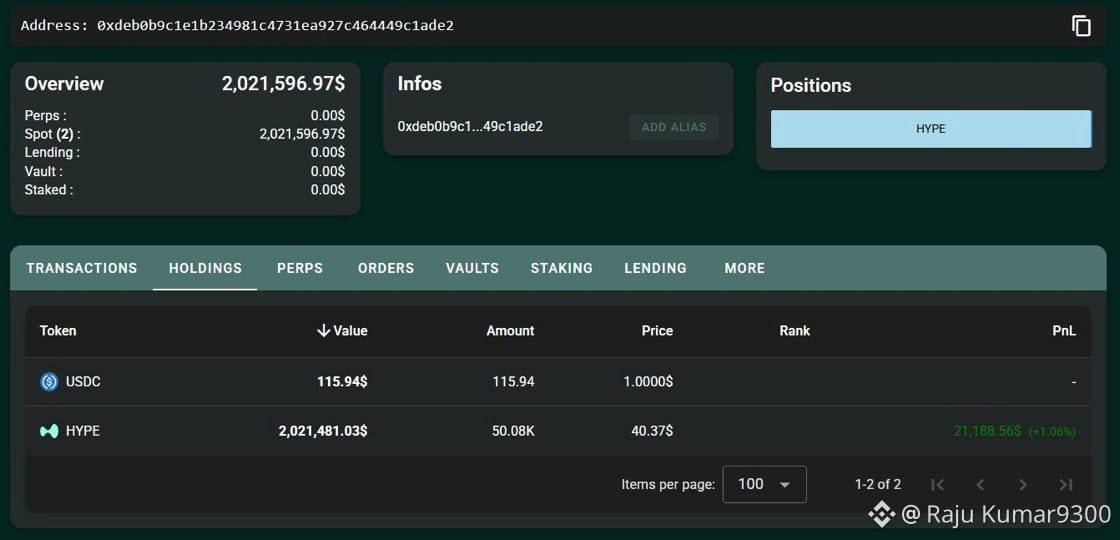This screenshot has width=1120, height=540.
Task: Sort holdings by Token column
Action: [58, 331]
